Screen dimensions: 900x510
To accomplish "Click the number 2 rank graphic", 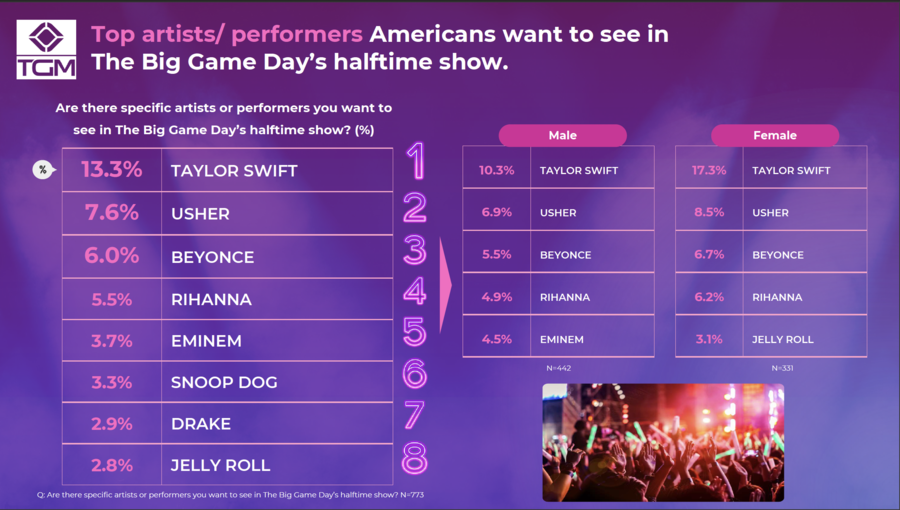I will pyautogui.click(x=414, y=207).
